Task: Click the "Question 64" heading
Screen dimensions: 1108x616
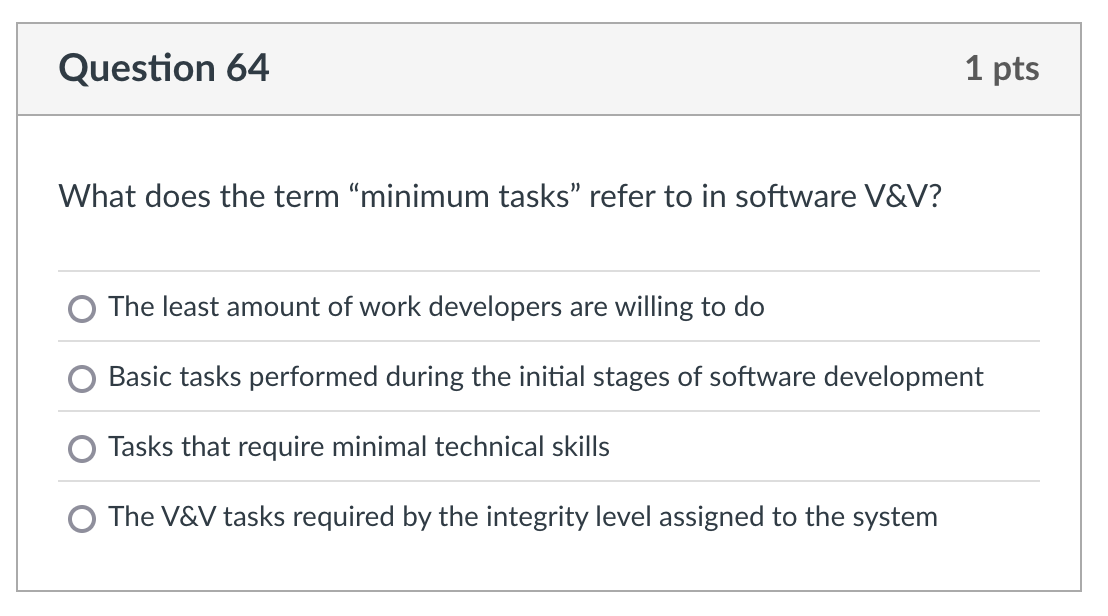Action: coord(167,68)
